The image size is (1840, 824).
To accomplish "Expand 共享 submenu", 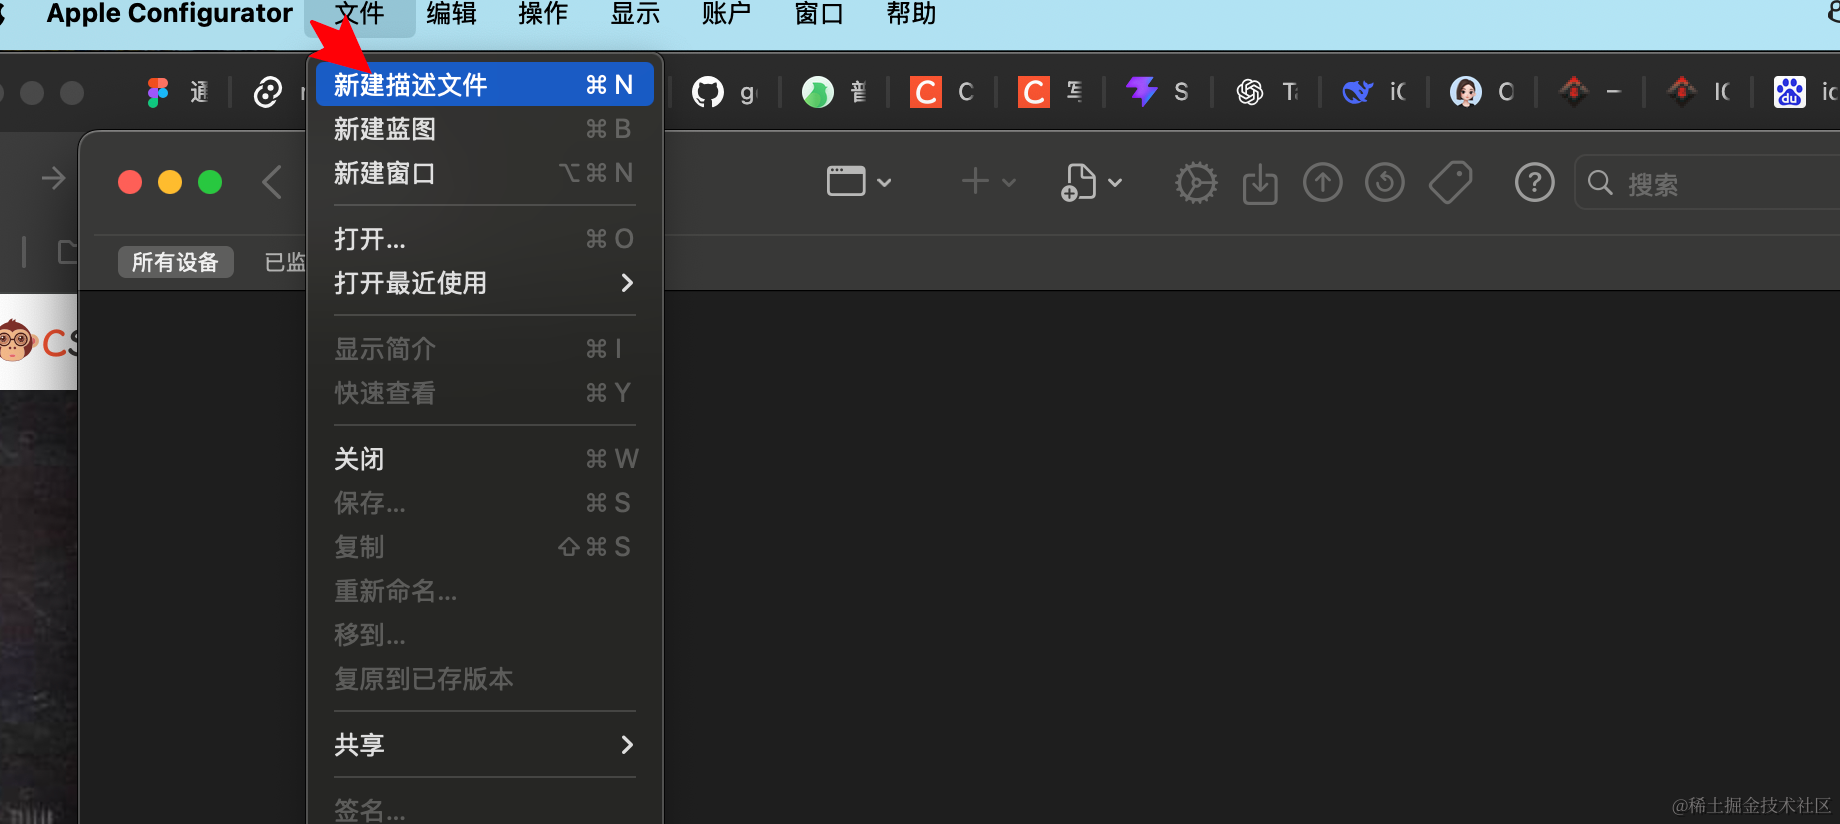I will pyautogui.click(x=485, y=745).
